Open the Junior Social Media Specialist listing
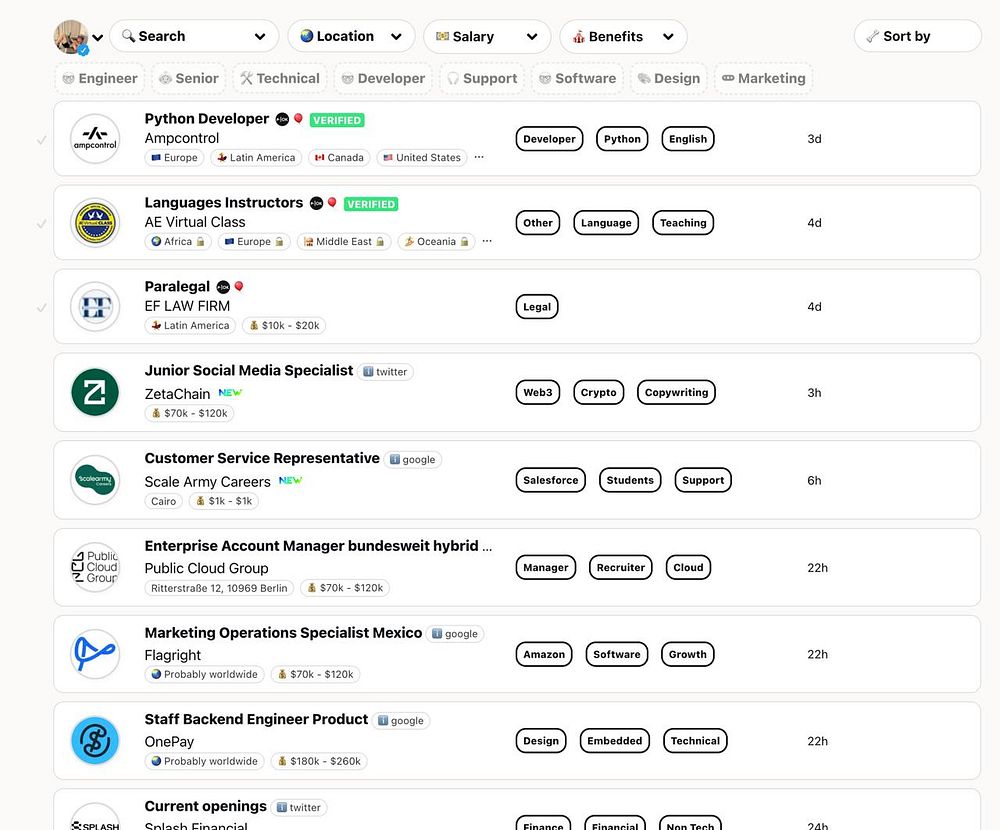The image size is (1000, 830). click(x=249, y=371)
